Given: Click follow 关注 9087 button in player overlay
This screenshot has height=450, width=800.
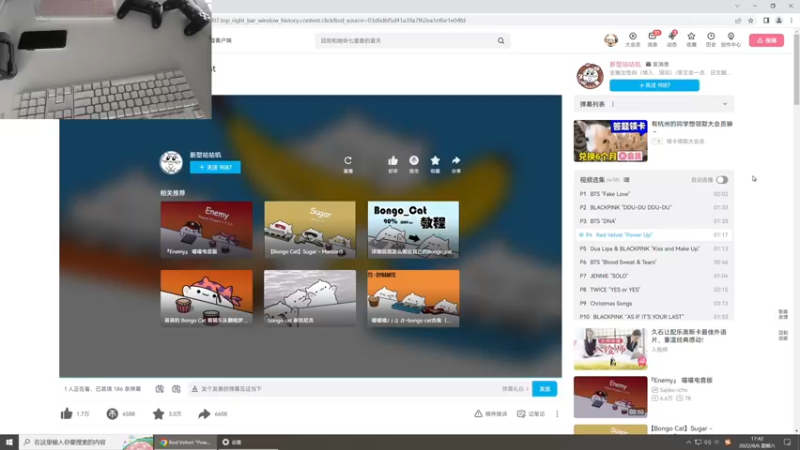Looking at the screenshot, I should (x=215, y=167).
